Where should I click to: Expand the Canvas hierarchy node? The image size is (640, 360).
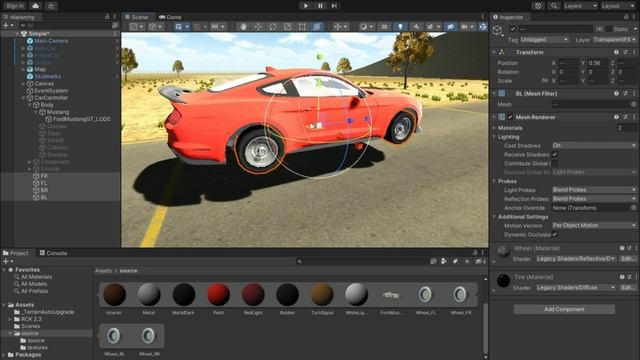(23, 84)
